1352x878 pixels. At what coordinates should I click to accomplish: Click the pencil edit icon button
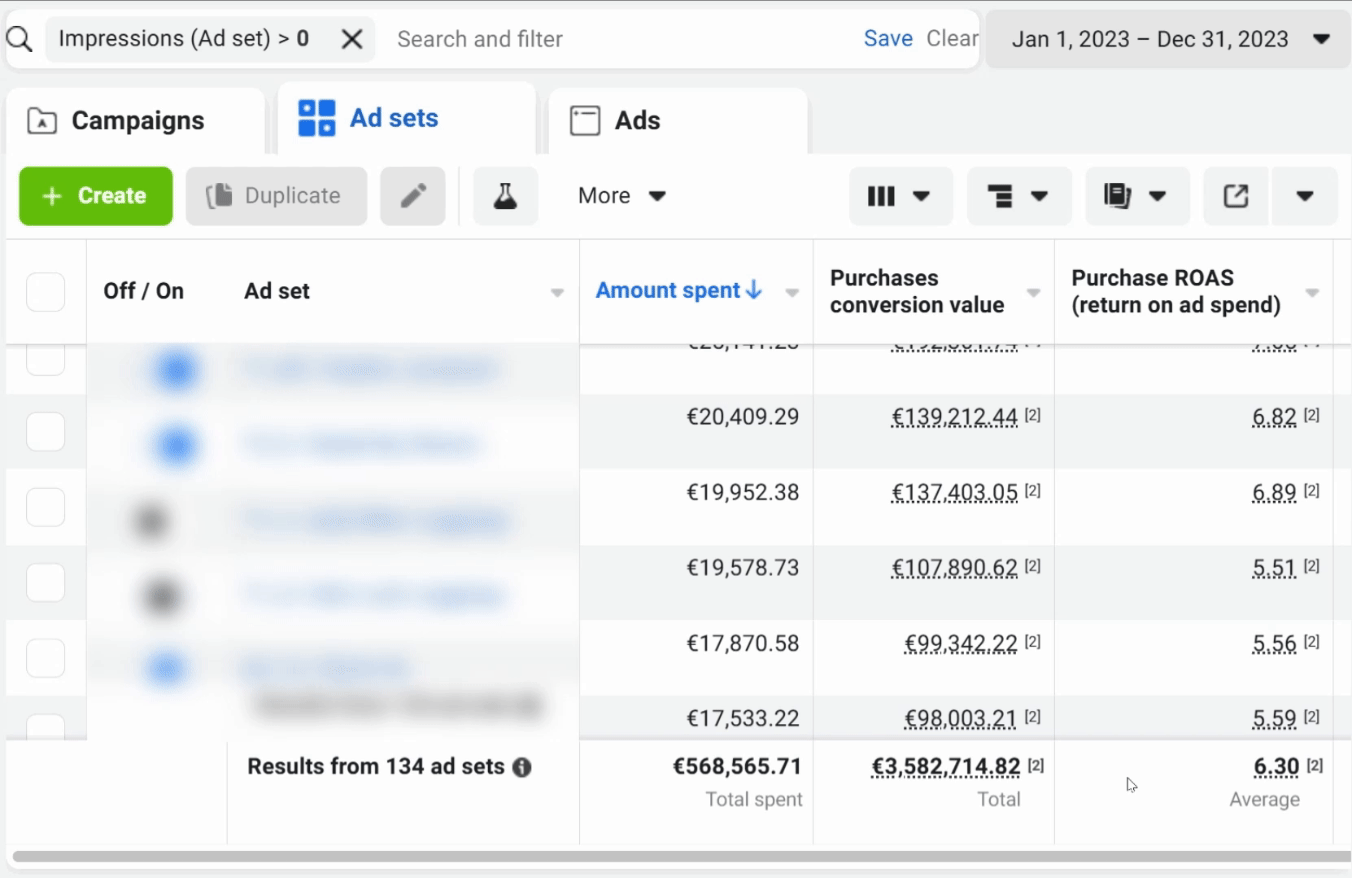click(x=412, y=196)
